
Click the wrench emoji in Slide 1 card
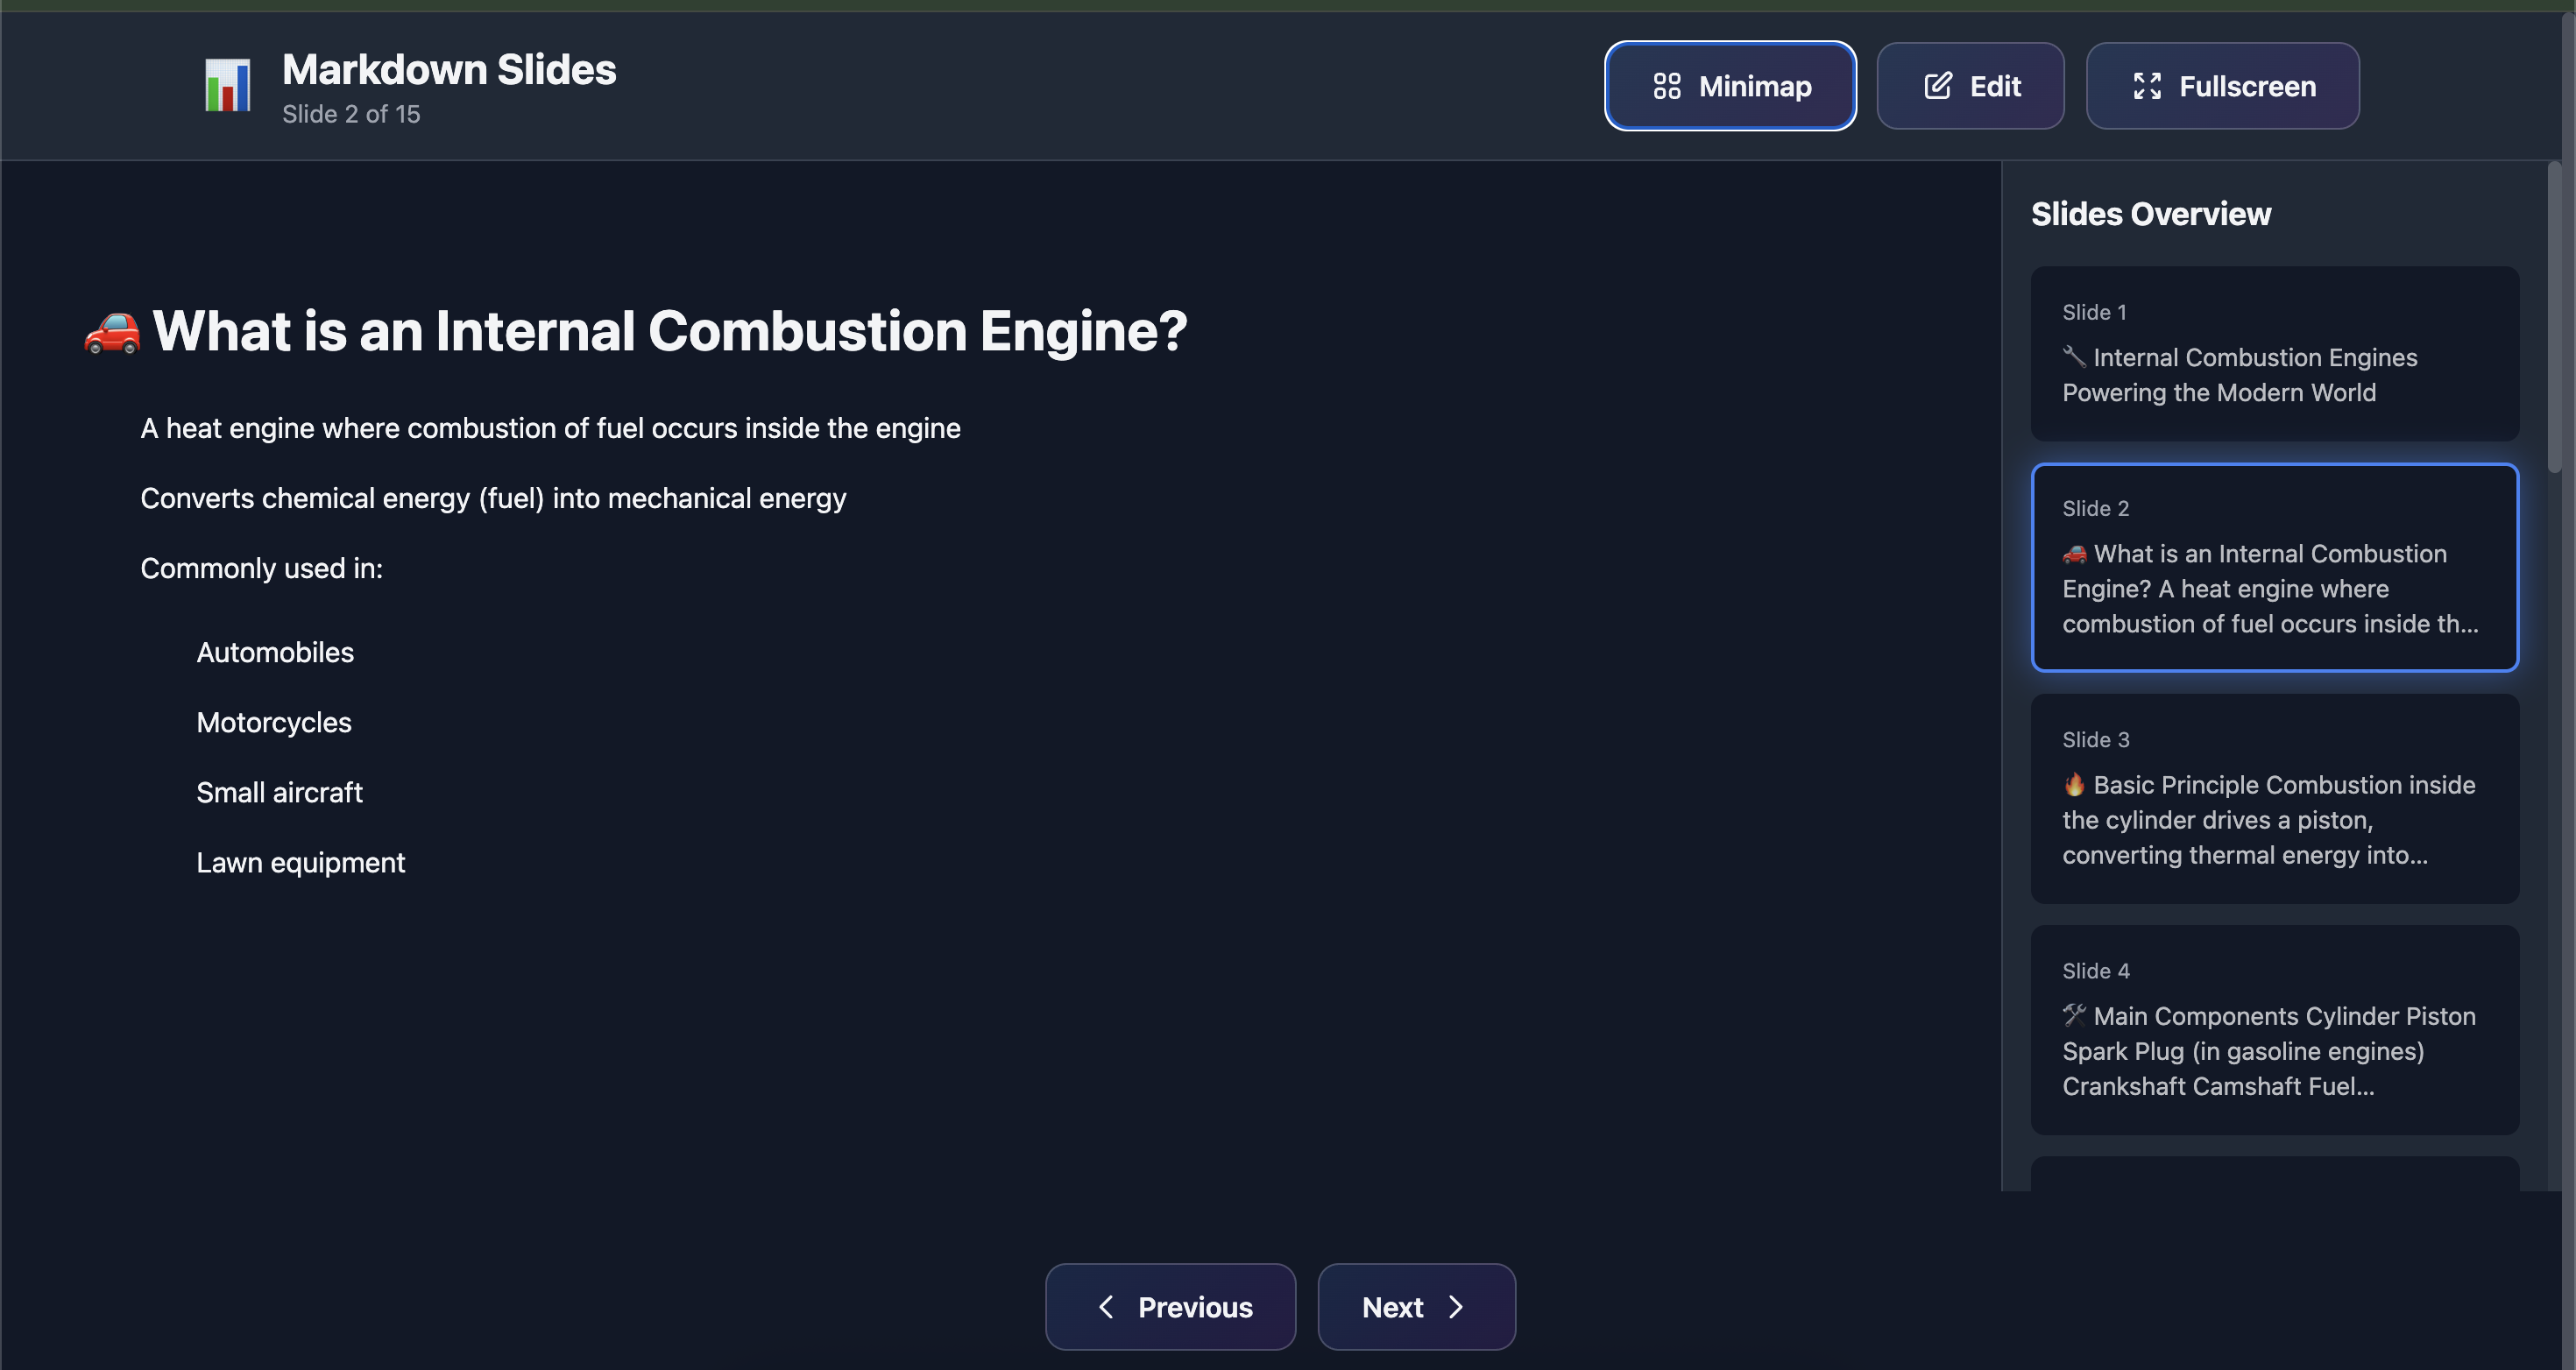pyautogui.click(x=2074, y=357)
